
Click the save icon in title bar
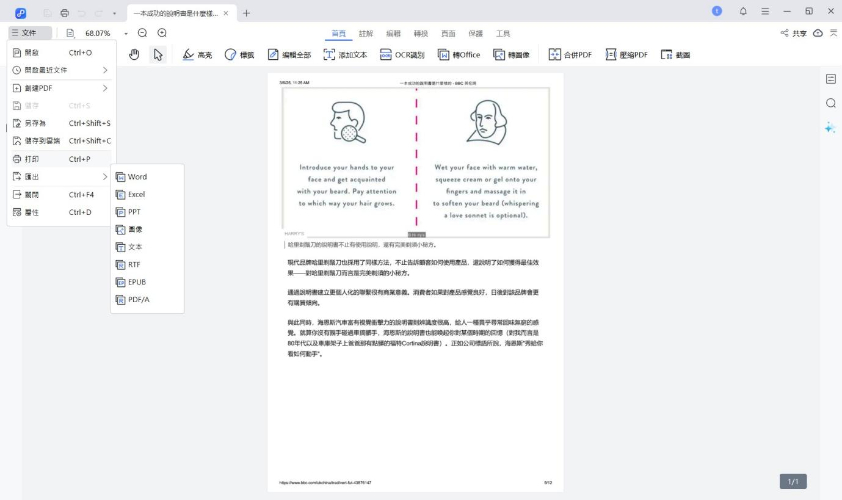[x=47, y=13]
